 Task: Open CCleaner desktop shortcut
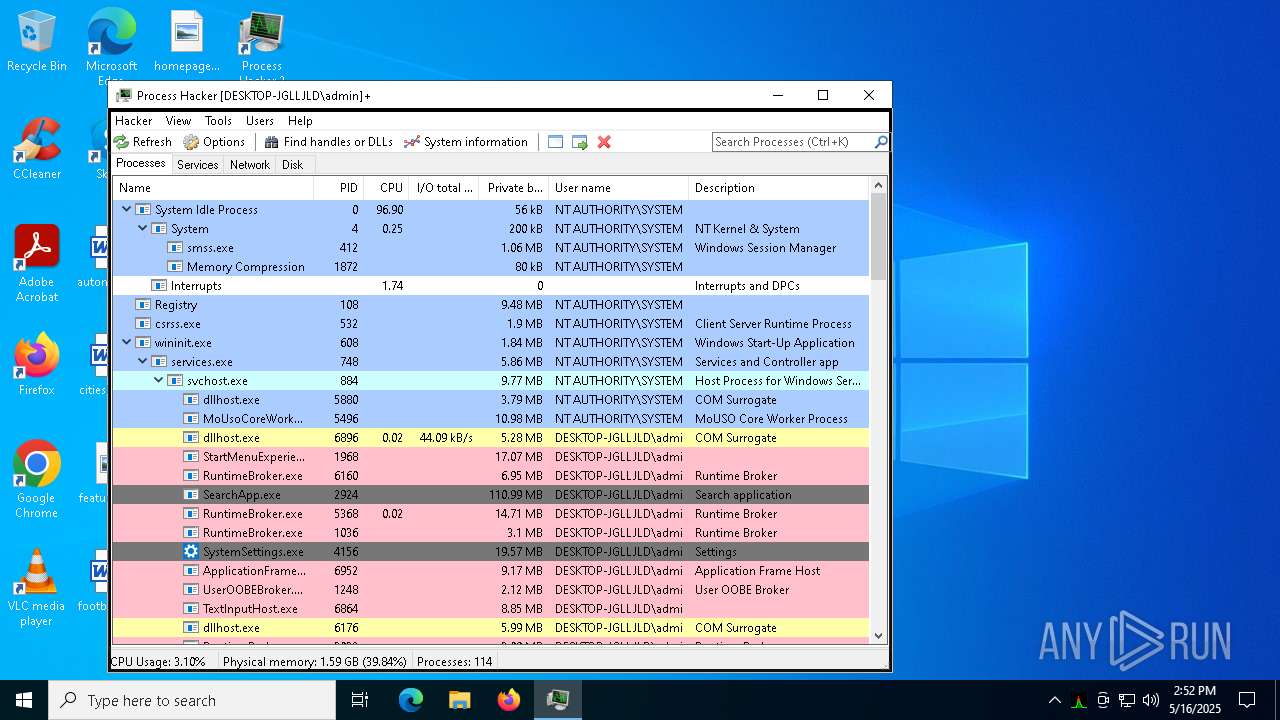pyautogui.click(x=37, y=150)
